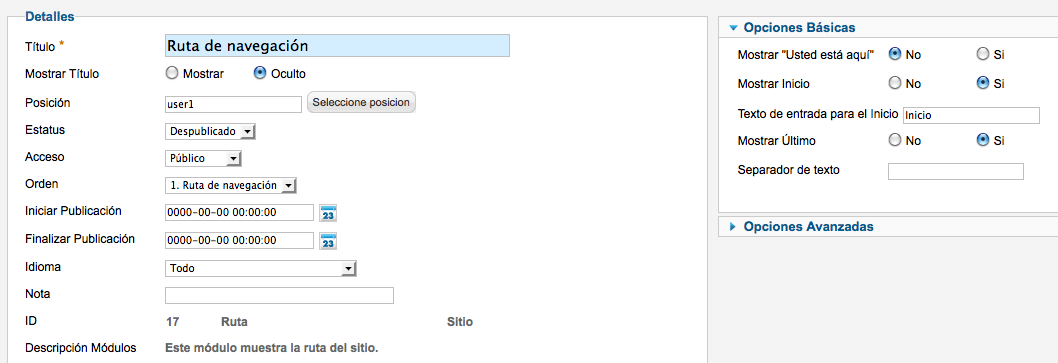Collapse Opciones Básicas triangle arrow
The image size is (1058, 363).
tap(733, 28)
